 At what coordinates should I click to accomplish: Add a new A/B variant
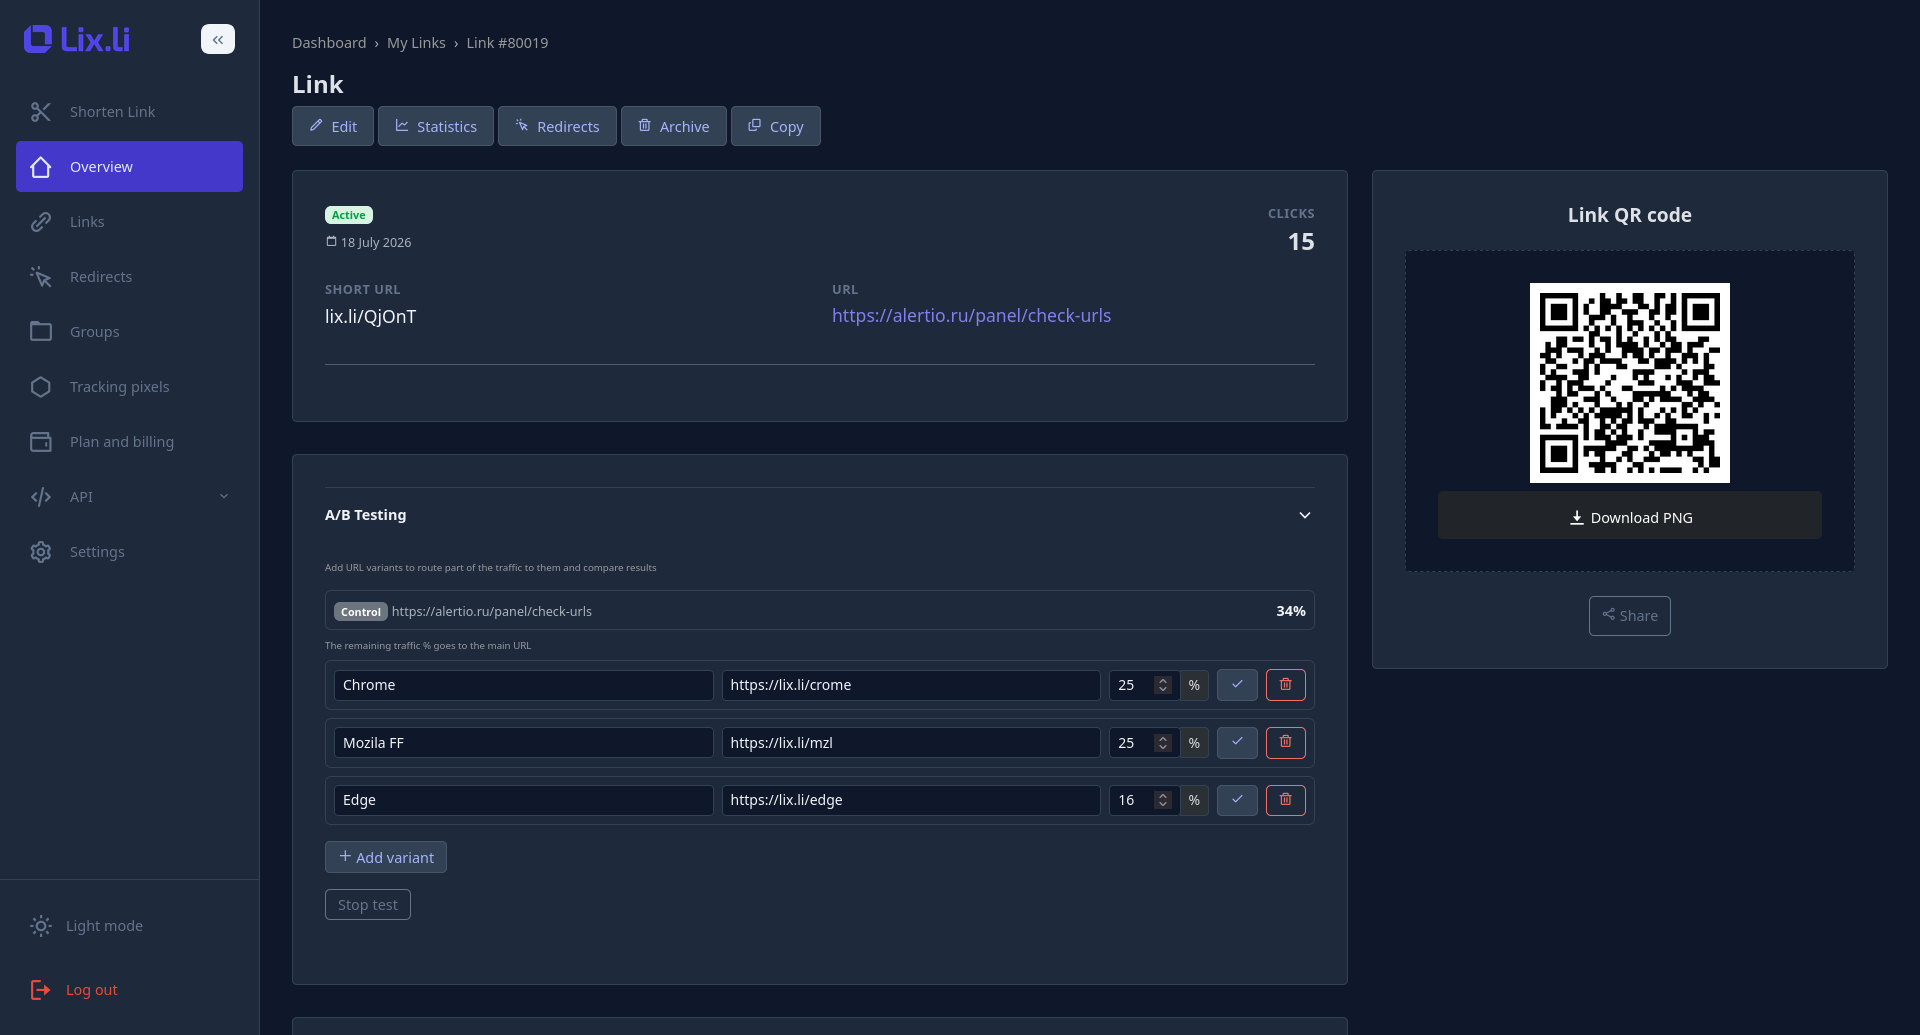pos(386,857)
